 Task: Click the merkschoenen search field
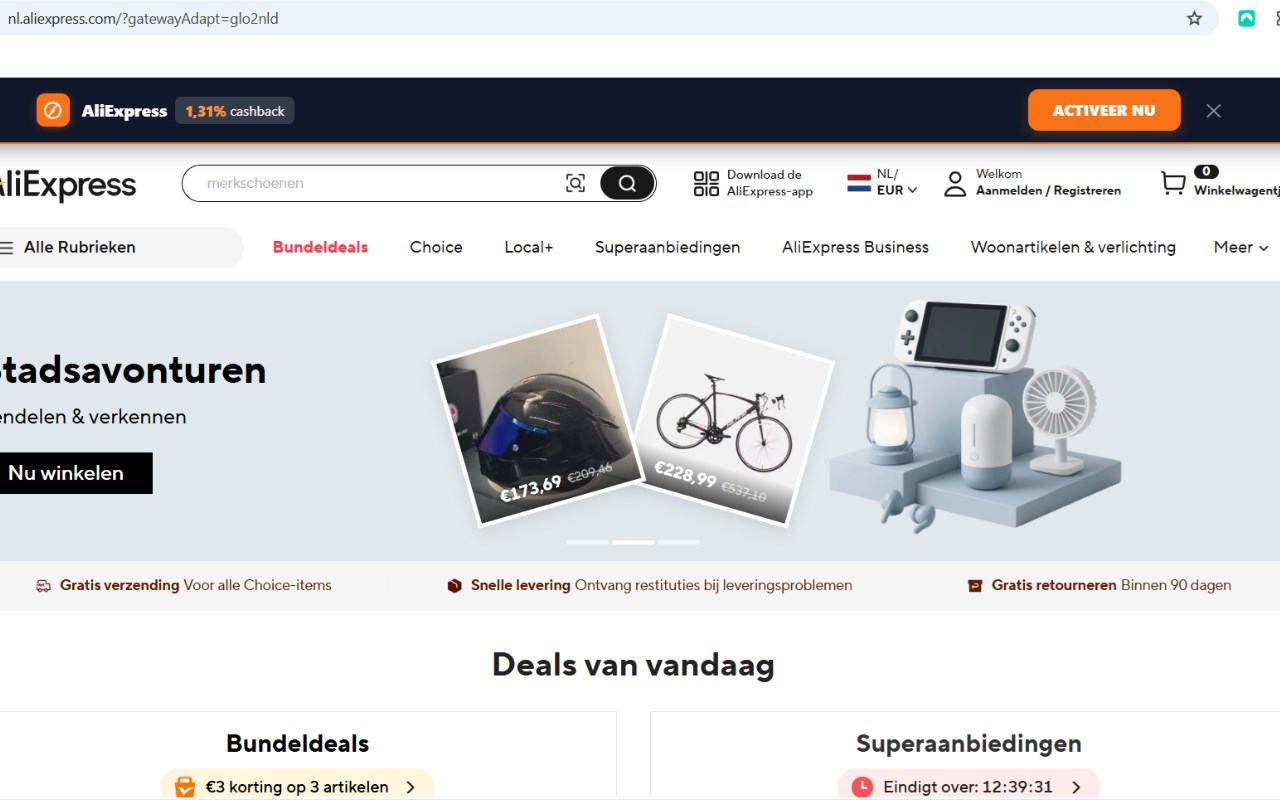(380, 183)
